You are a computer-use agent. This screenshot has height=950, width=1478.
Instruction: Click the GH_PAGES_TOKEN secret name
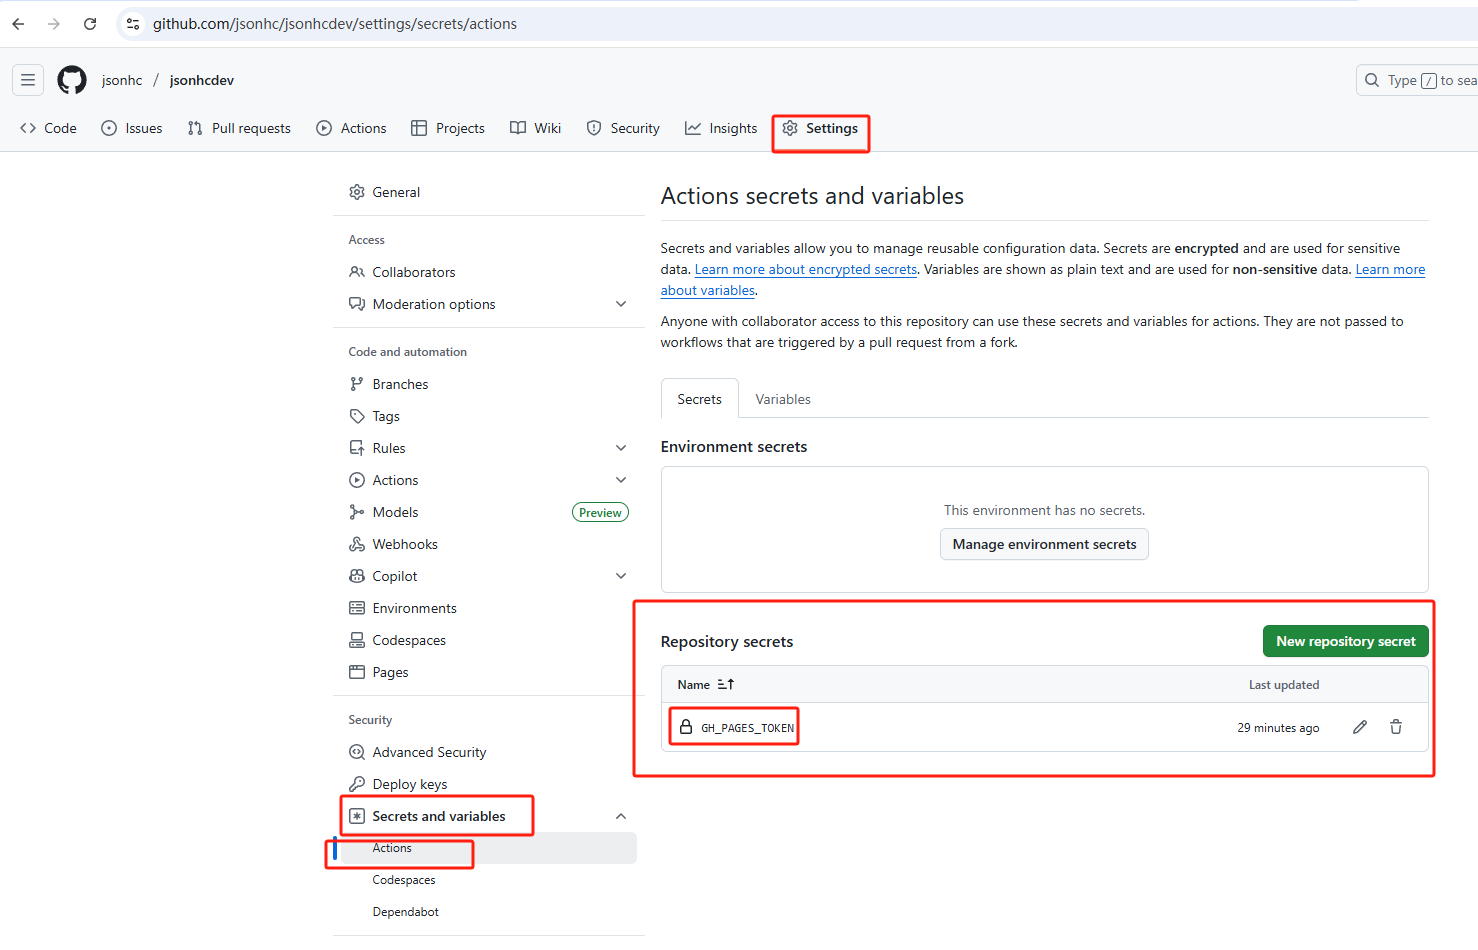coord(747,728)
